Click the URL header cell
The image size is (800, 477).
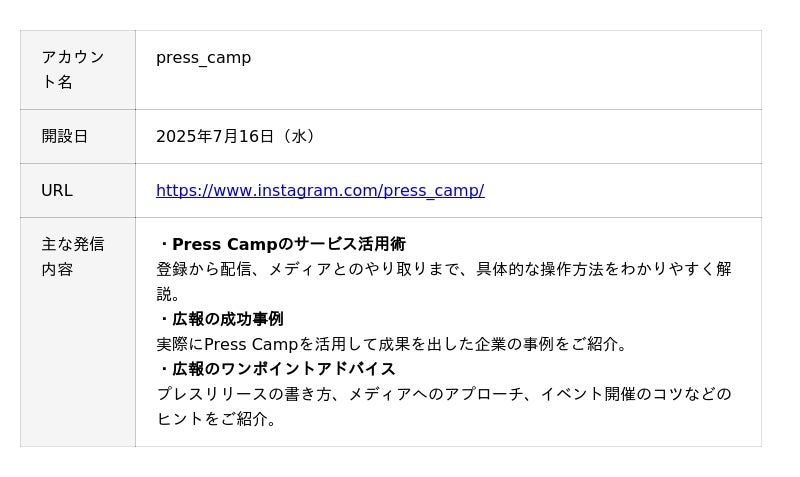[x=78, y=190]
